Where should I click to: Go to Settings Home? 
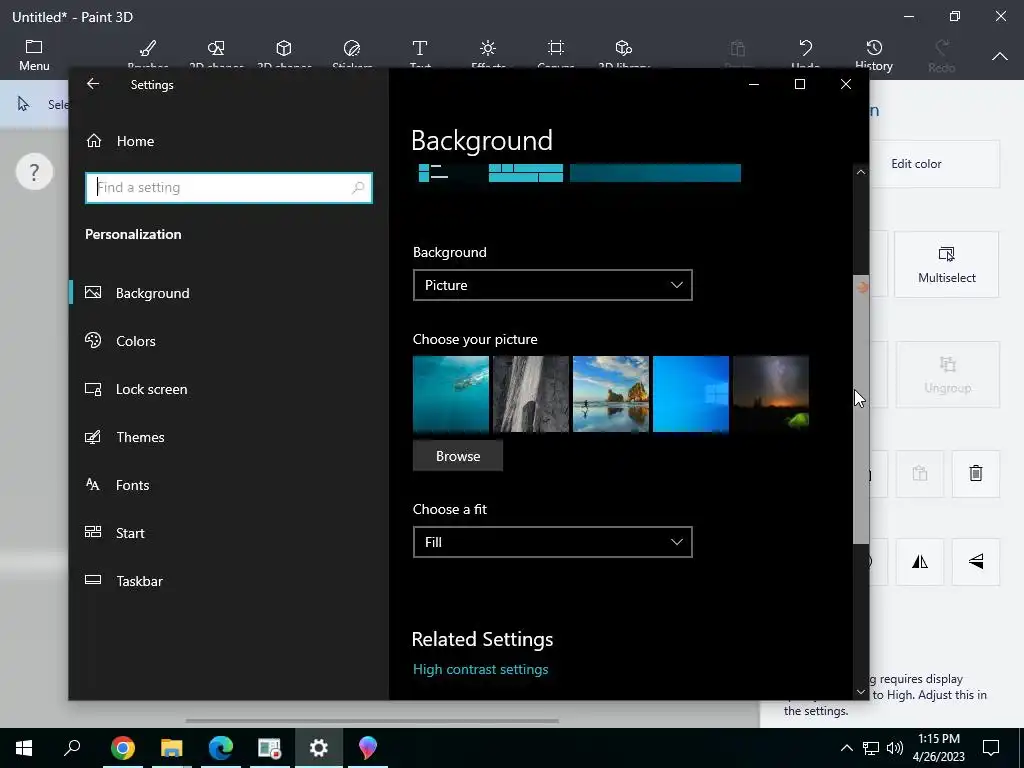coord(121,141)
